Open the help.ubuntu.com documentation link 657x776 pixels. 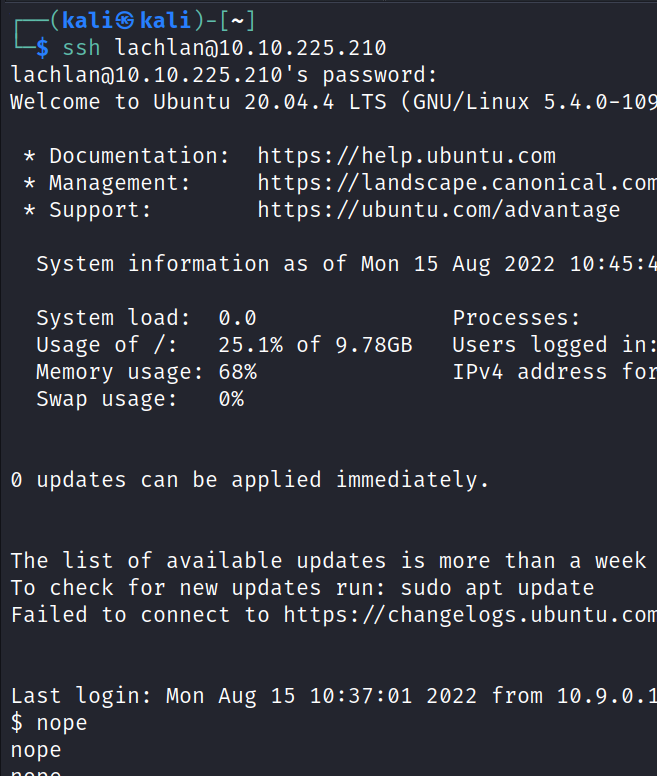coord(406,156)
